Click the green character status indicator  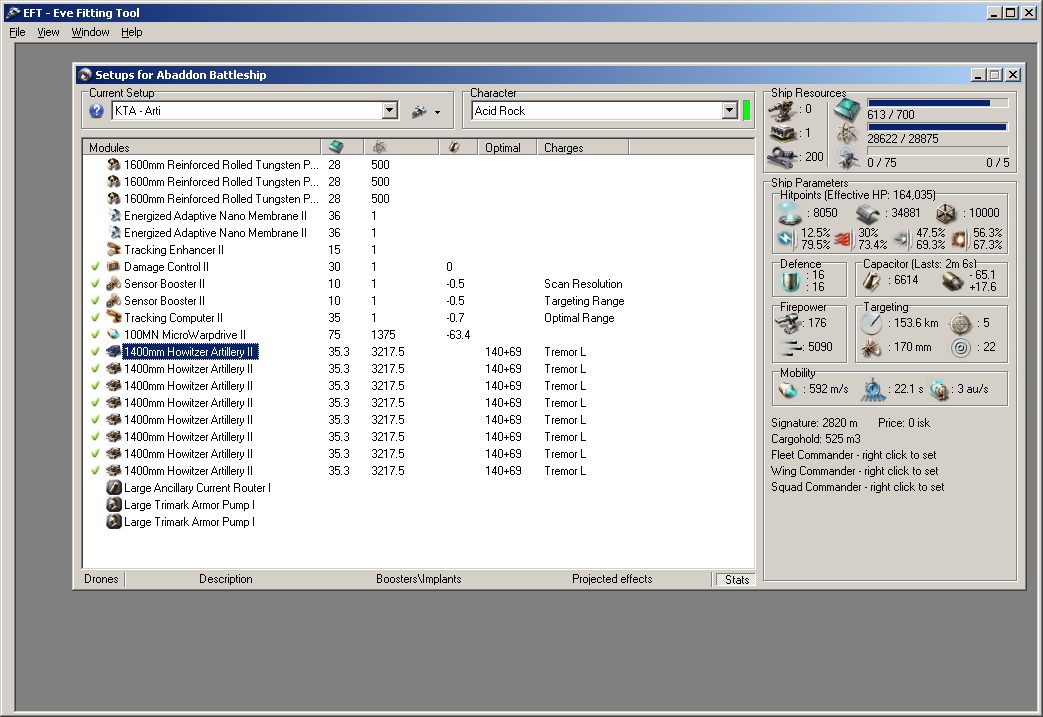[x=746, y=111]
